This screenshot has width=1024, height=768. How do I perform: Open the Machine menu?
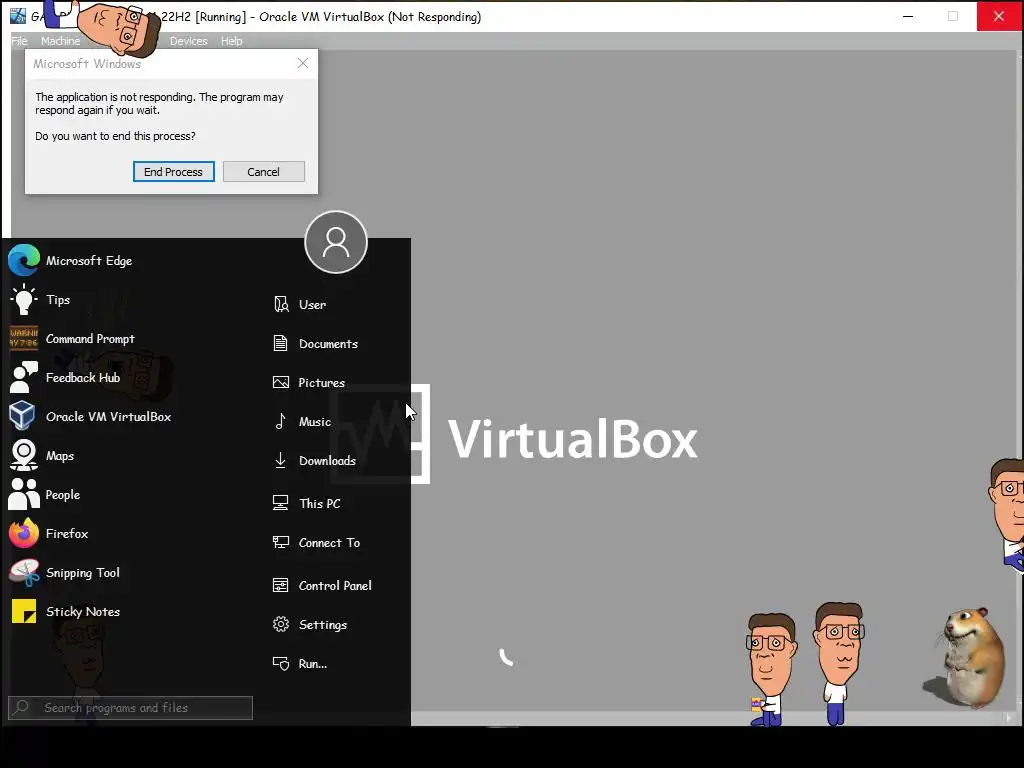[60, 40]
